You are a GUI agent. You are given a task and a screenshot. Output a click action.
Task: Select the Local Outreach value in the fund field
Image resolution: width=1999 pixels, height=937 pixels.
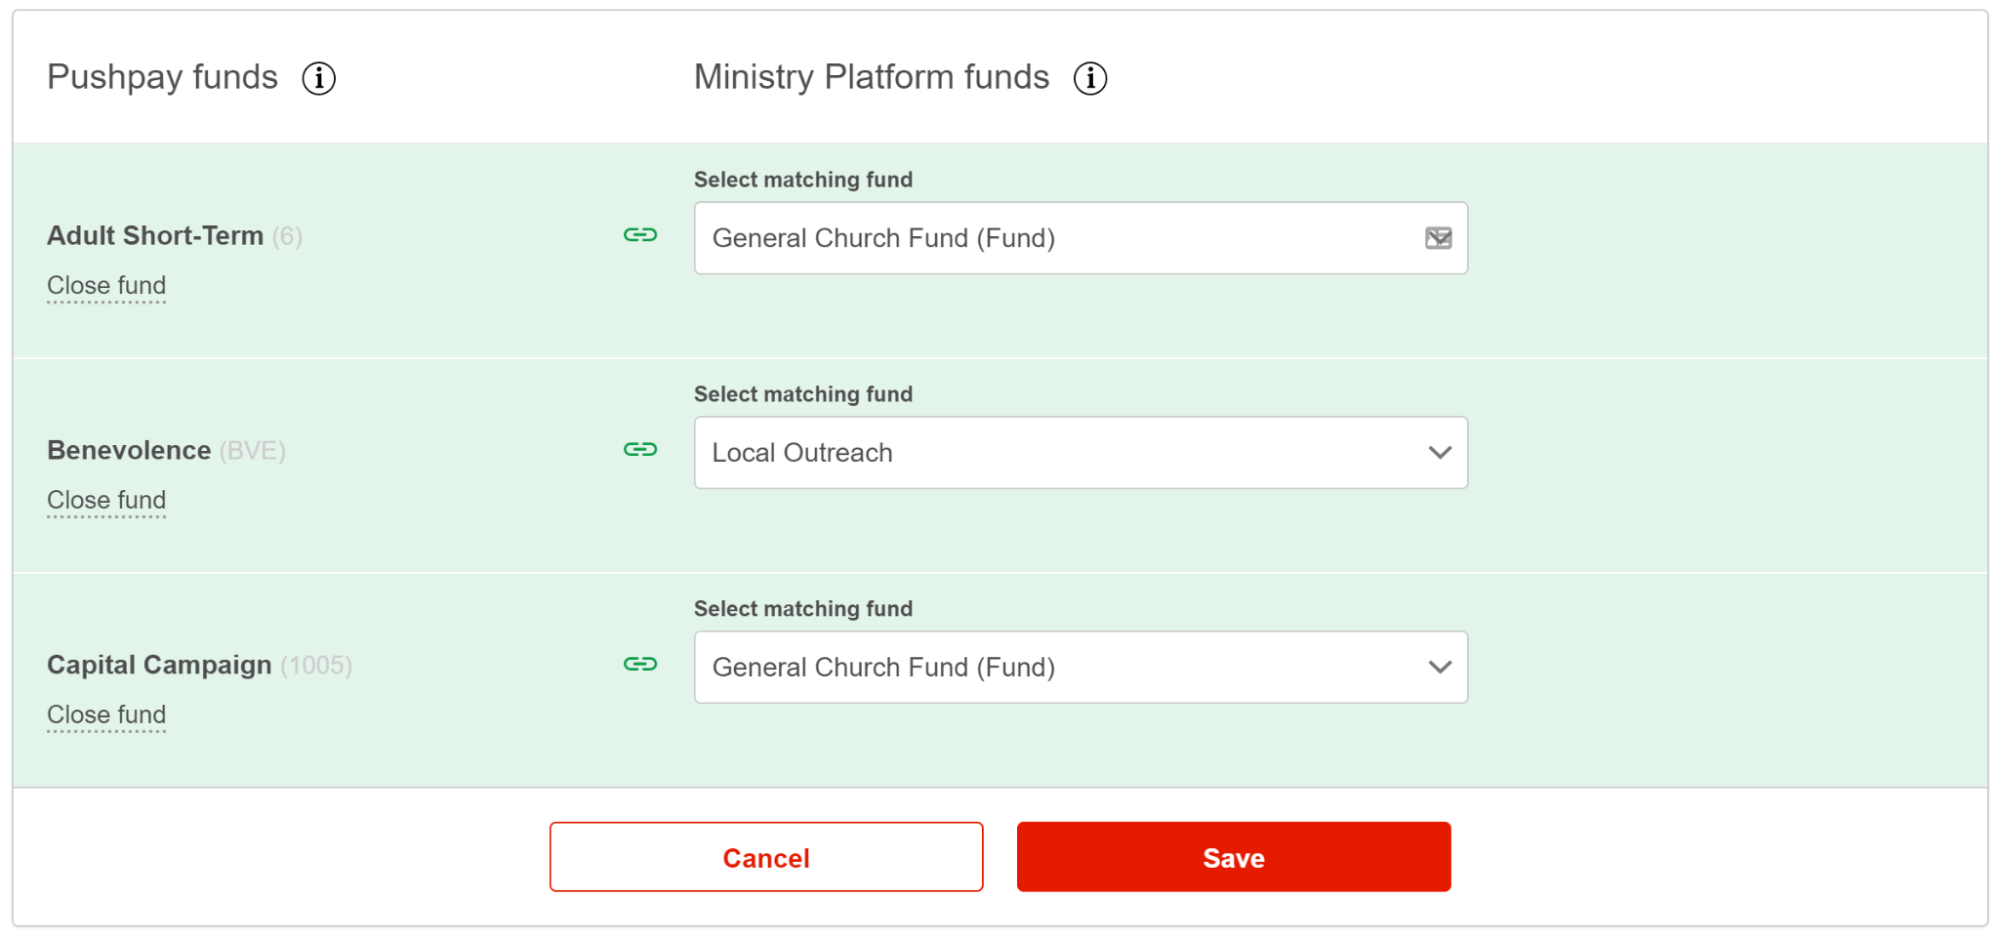pos(801,452)
